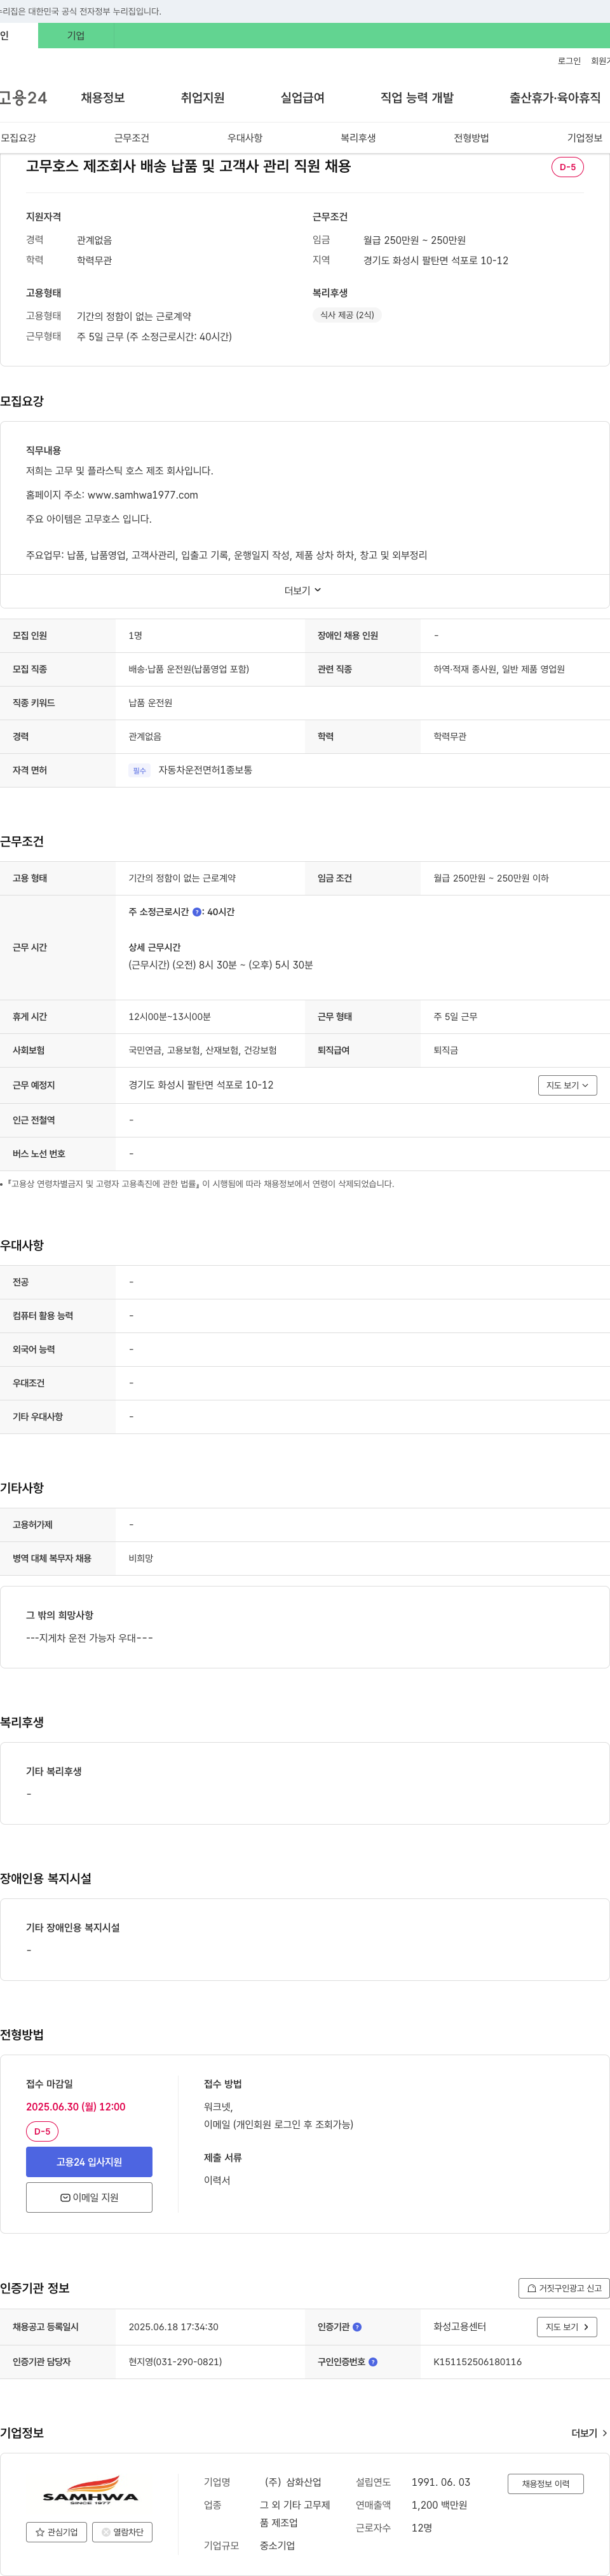
Task: Click registration date 2025.06.18 17:34:30
Action: point(173,2327)
